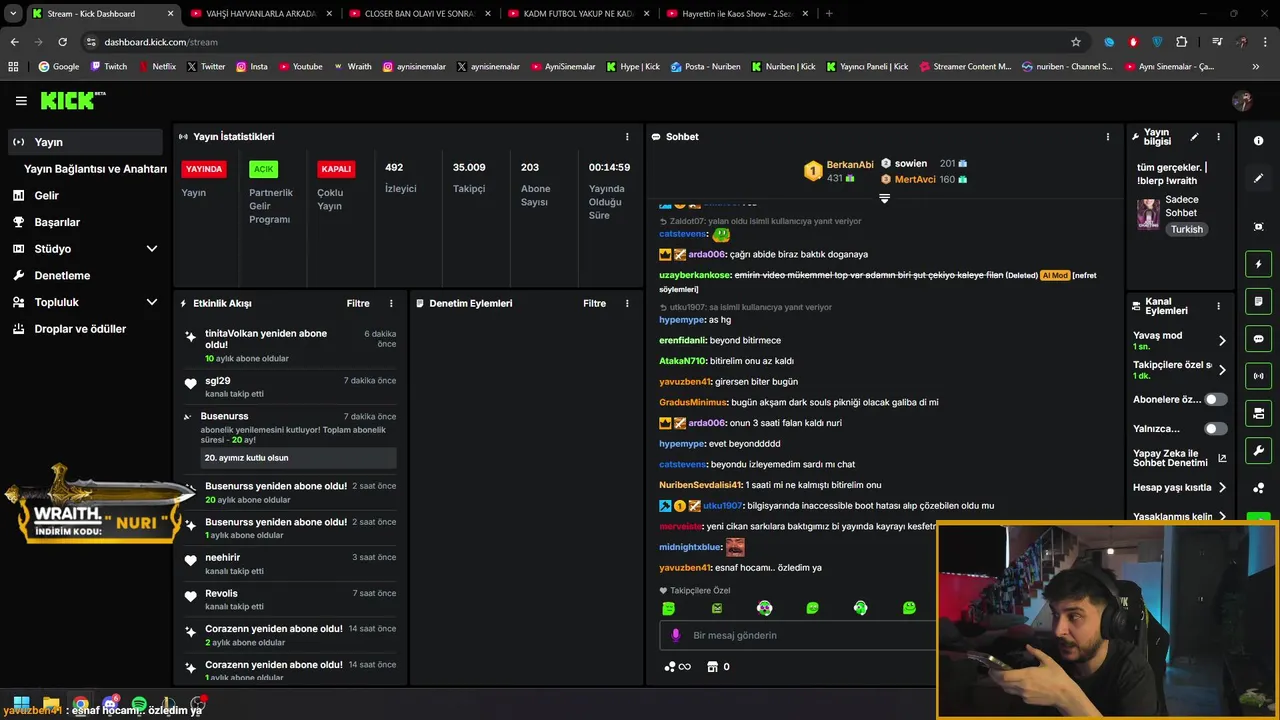Image resolution: width=1280 pixels, height=720 pixels.
Task: Insert the last green frog emote in chat bar
Action: pyautogui.click(x=908, y=608)
